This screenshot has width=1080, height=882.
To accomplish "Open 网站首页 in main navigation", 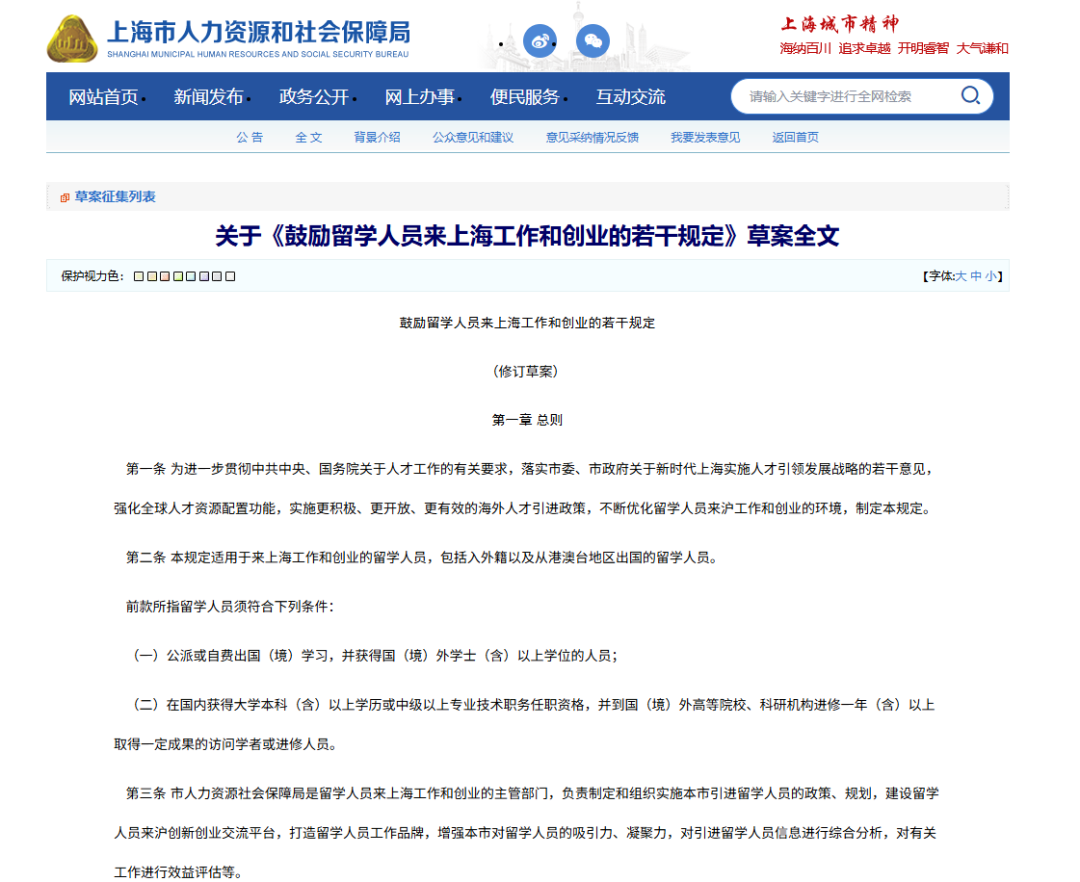I will (x=103, y=97).
